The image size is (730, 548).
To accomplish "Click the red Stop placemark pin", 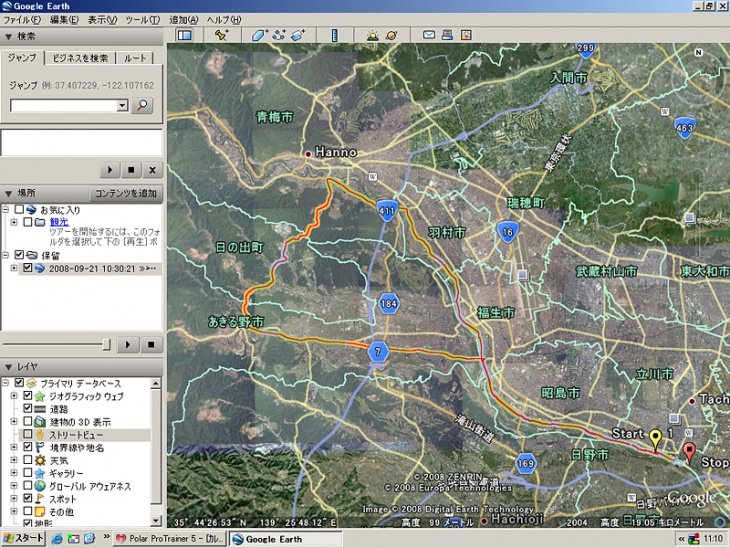I will (689, 453).
